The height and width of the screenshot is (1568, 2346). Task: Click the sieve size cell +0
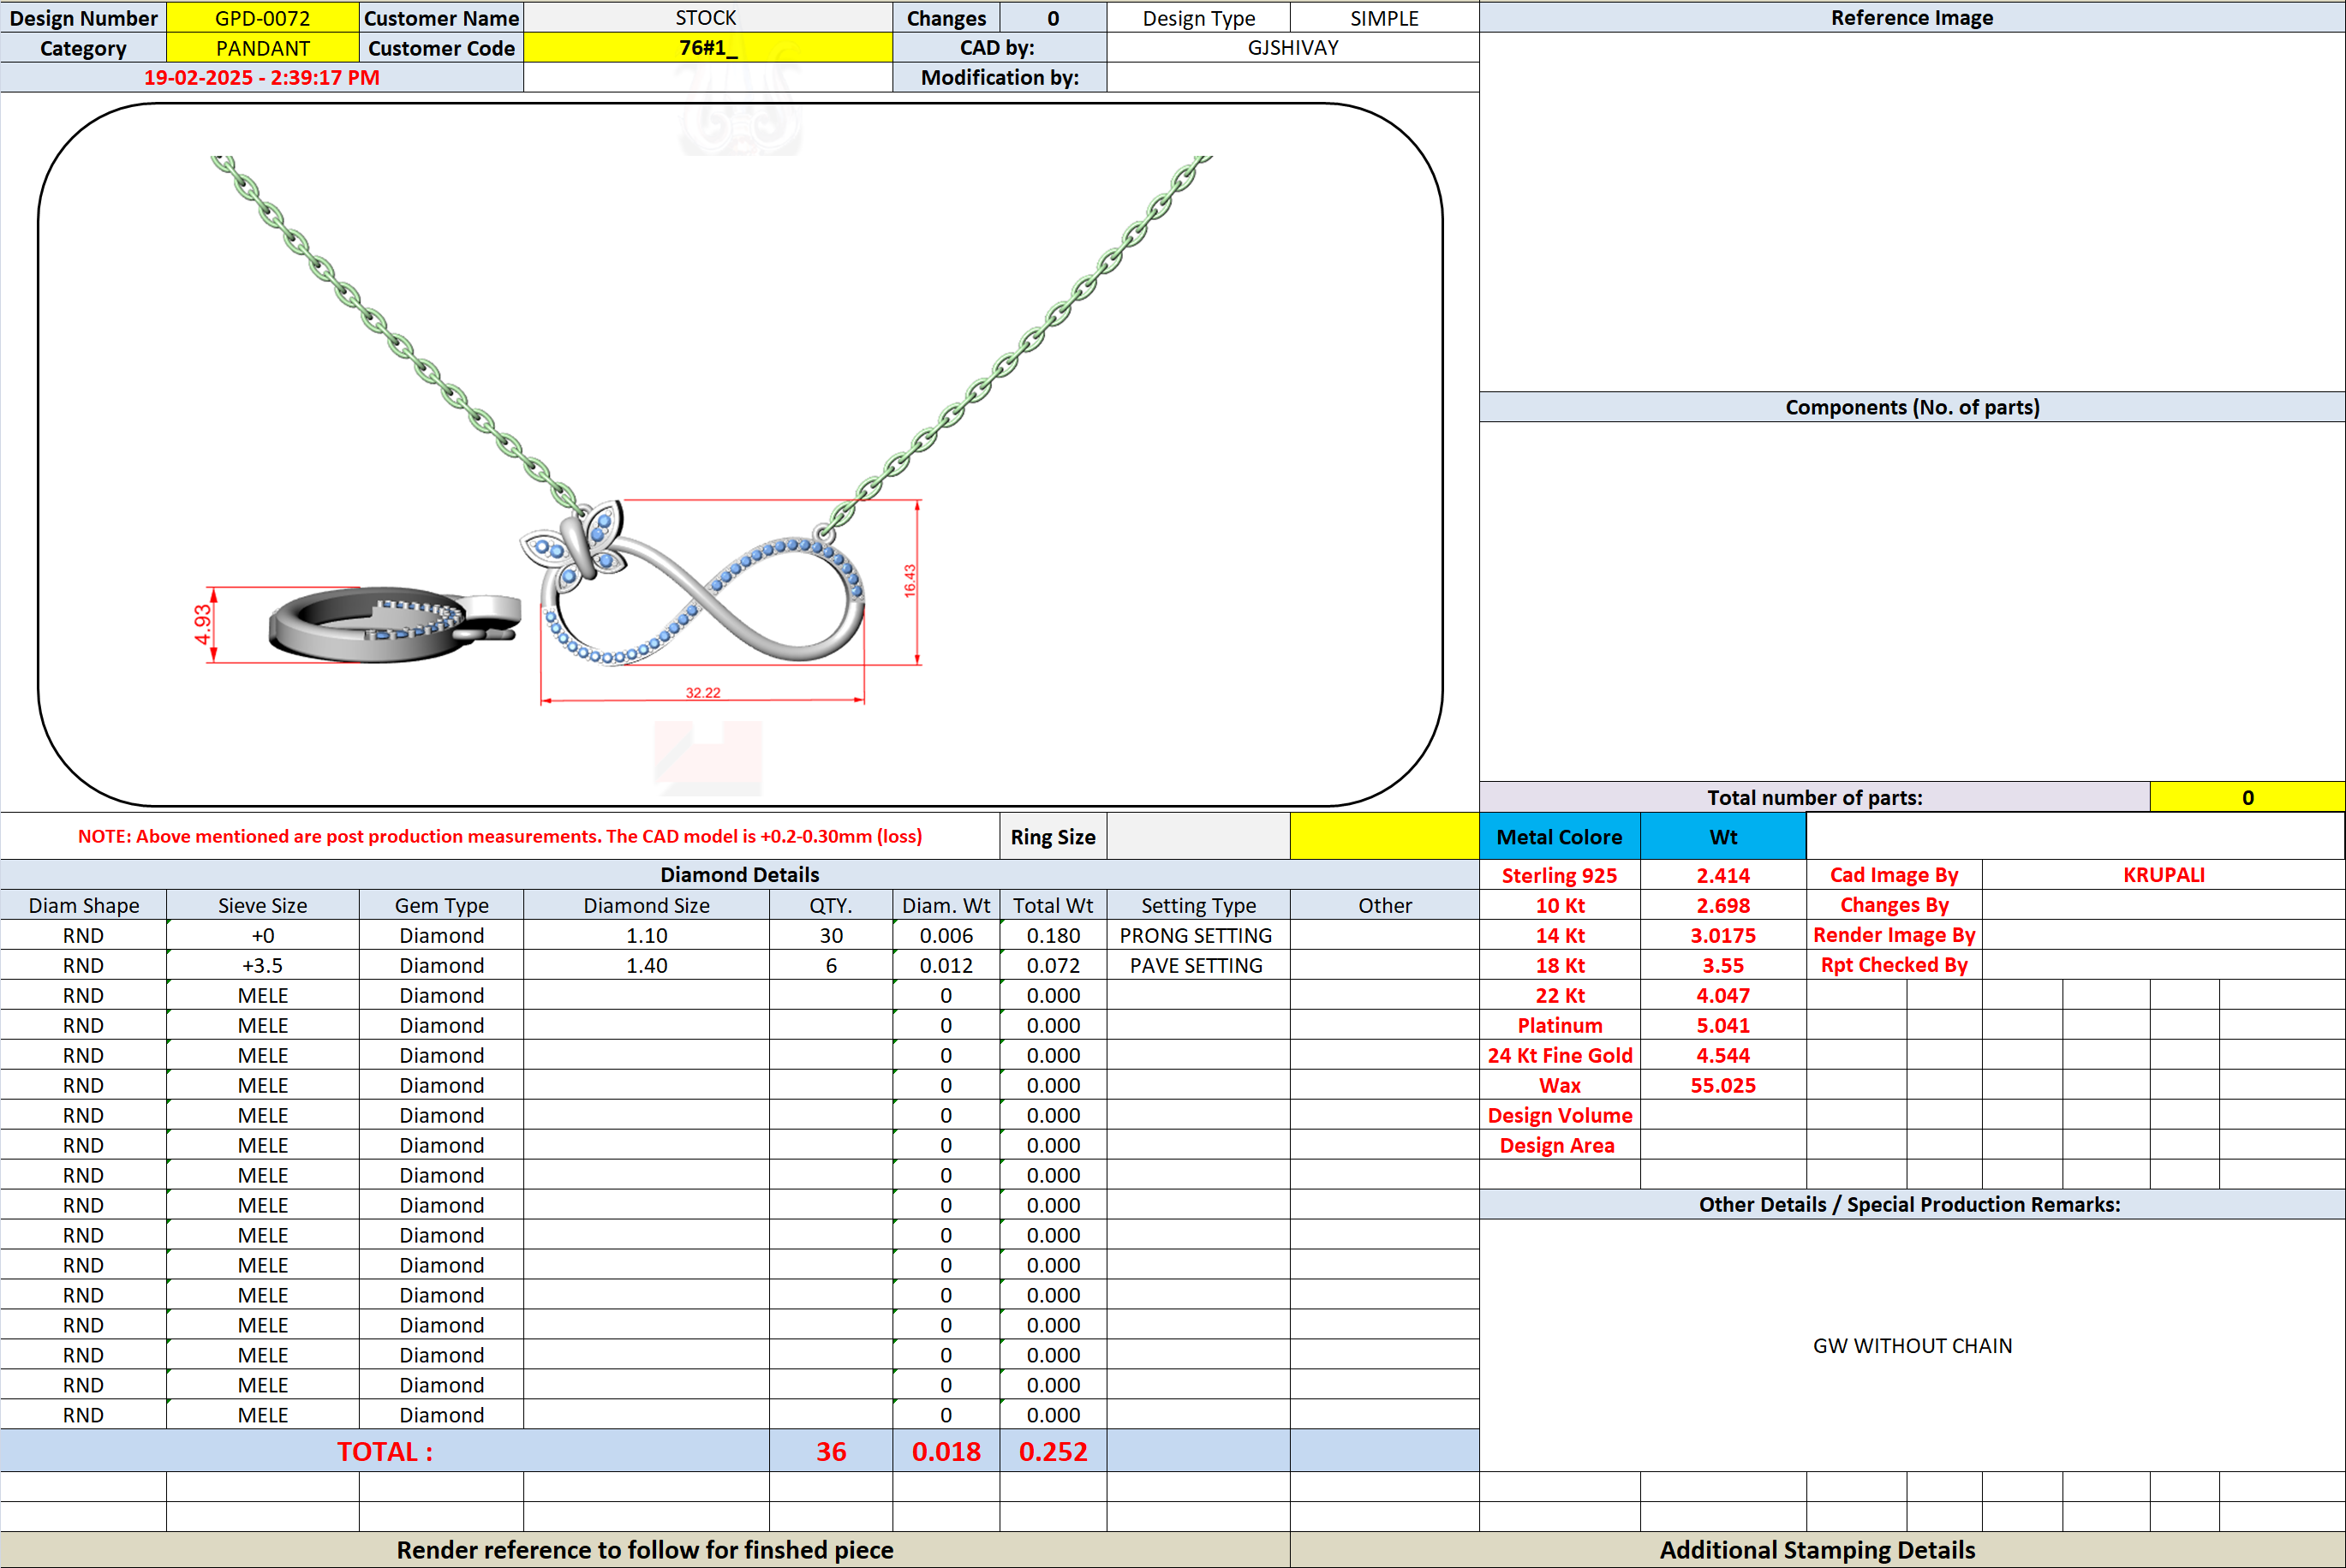click(262, 935)
